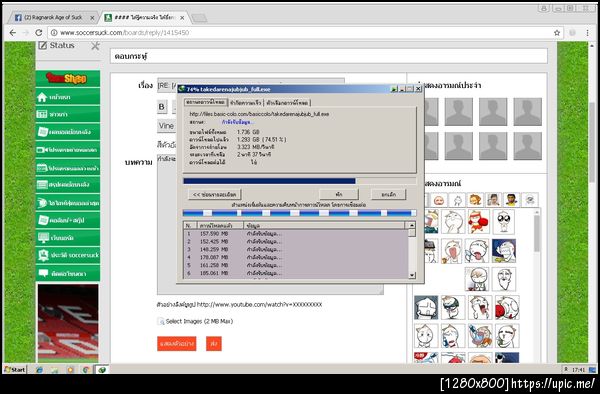Open the home item with house icon
Image resolution: width=600 pixels, height=394 pixels.
pyautogui.click(x=68, y=97)
